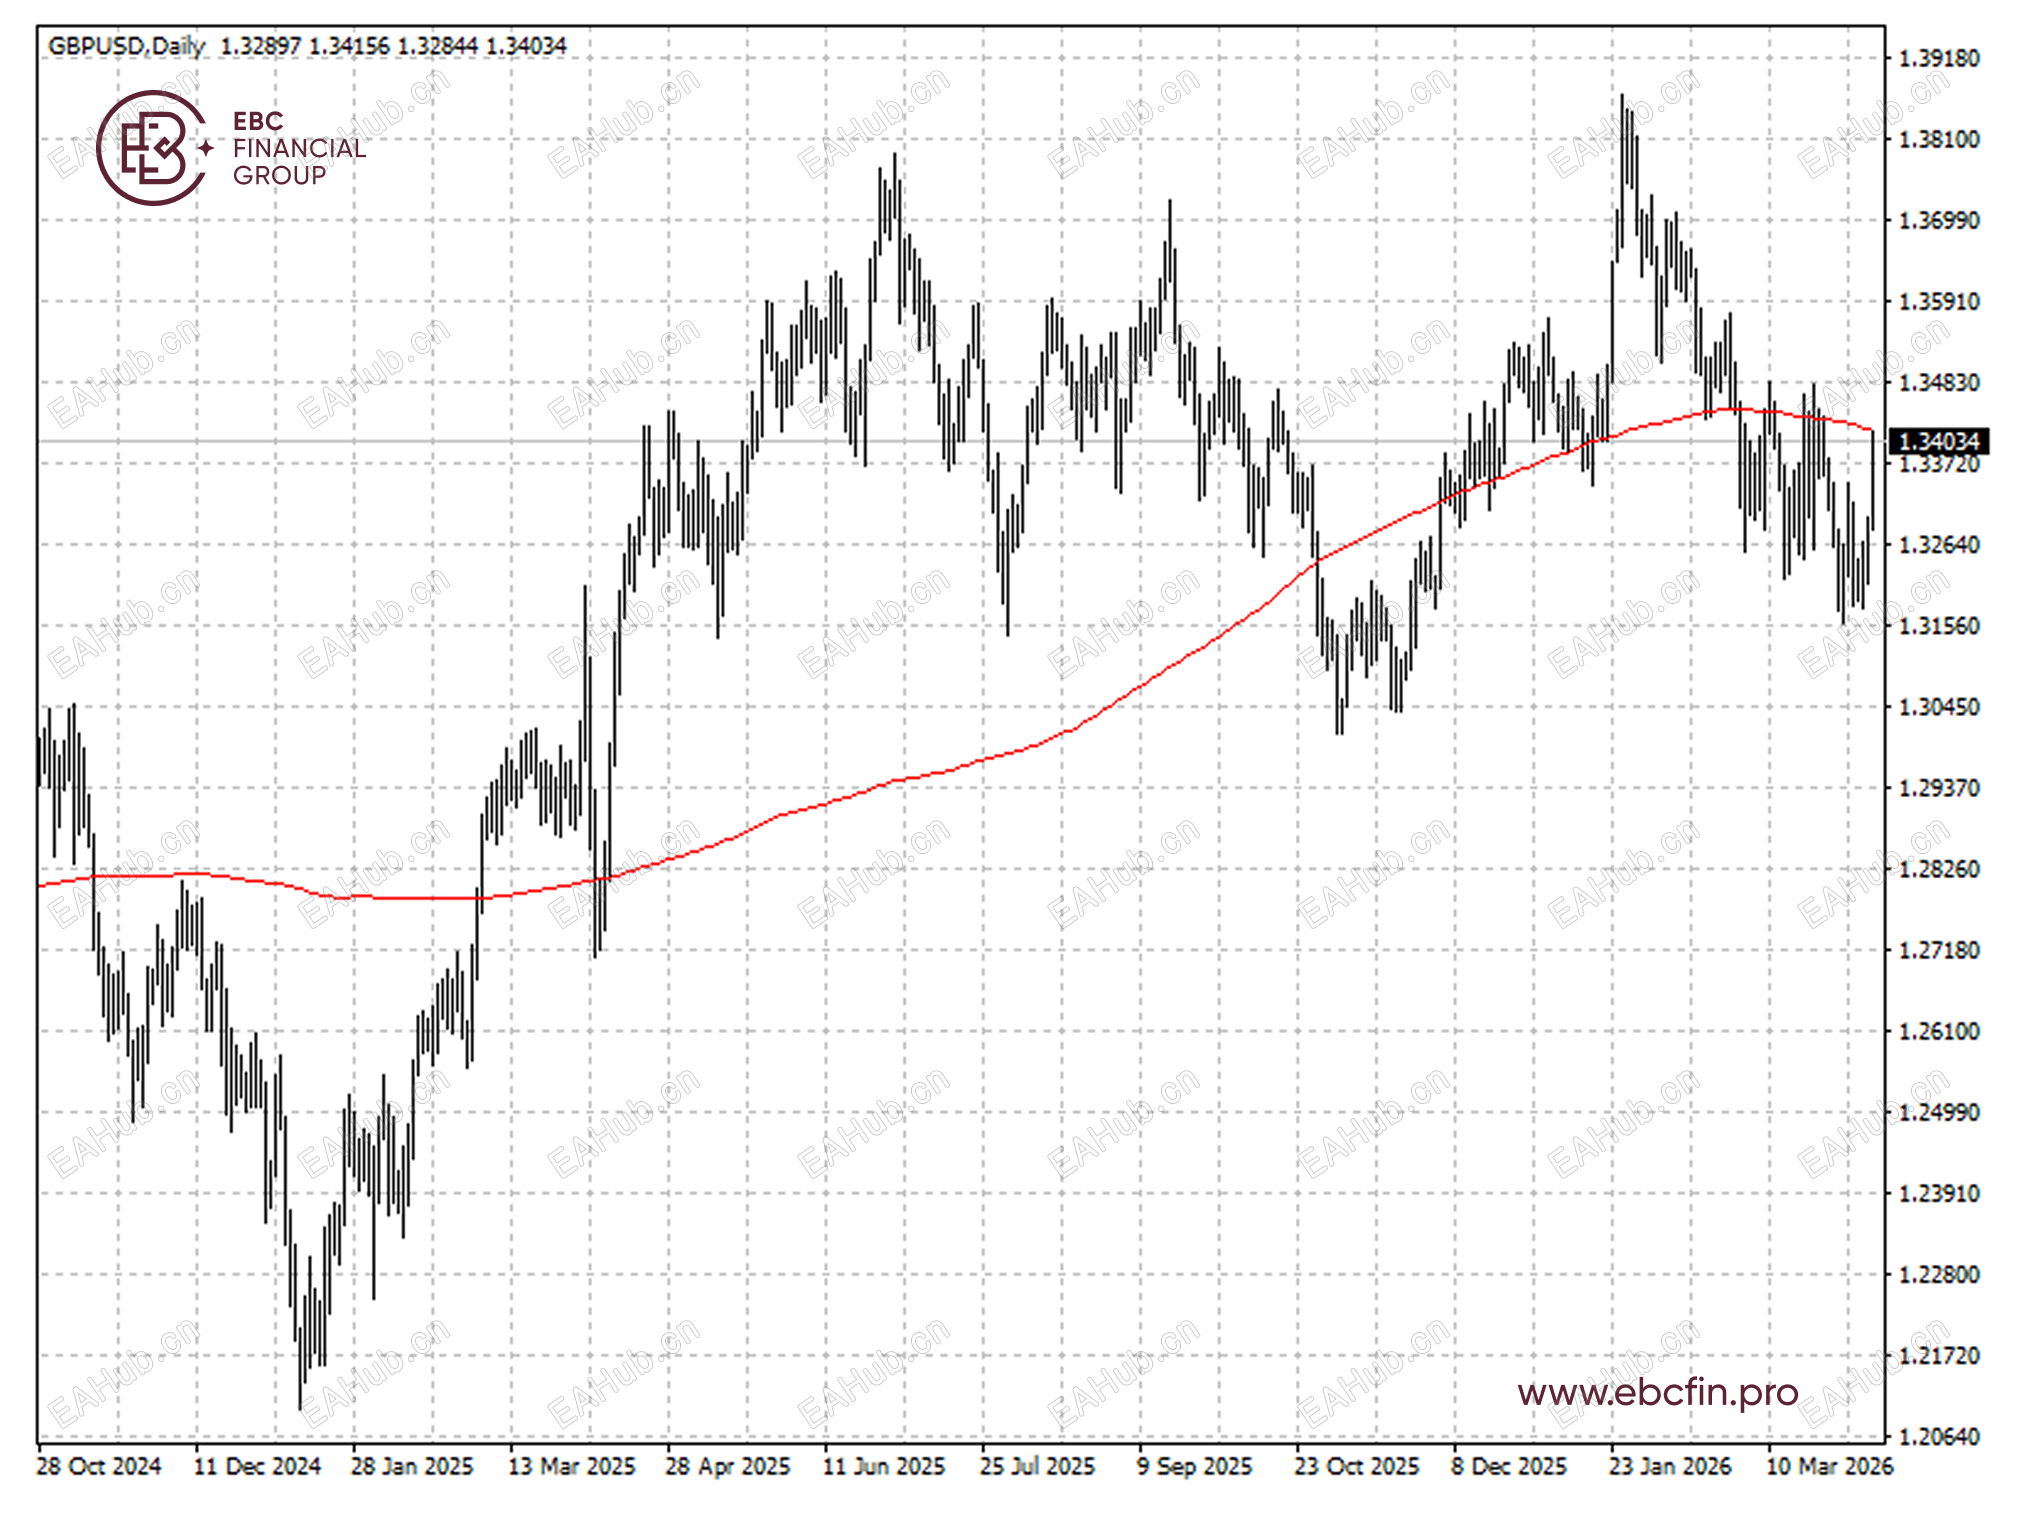Click the 1.39180 price scale label
The height and width of the screenshot is (1514, 2028).
coord(1938,59)
